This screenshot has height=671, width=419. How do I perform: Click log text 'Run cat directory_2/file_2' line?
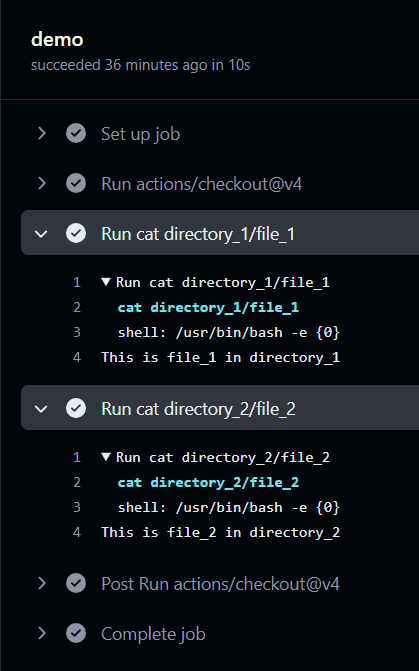click(223, 457)
